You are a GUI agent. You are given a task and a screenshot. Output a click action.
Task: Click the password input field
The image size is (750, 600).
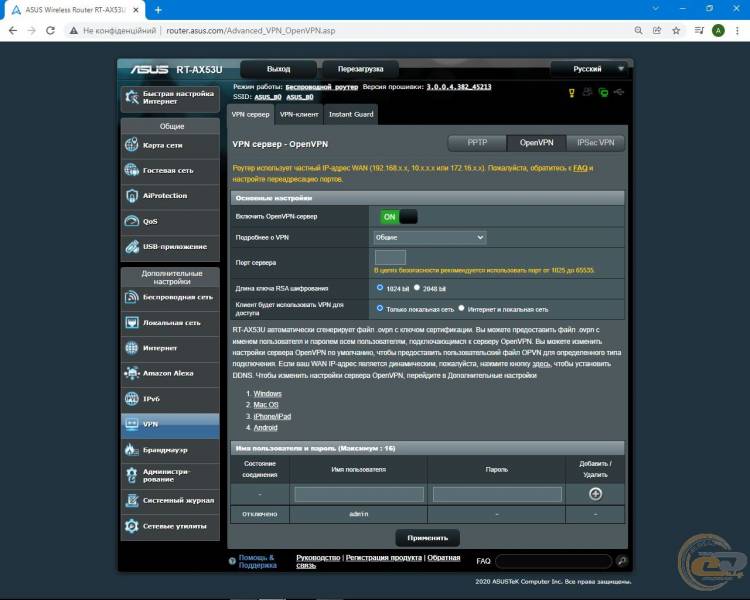497,494
